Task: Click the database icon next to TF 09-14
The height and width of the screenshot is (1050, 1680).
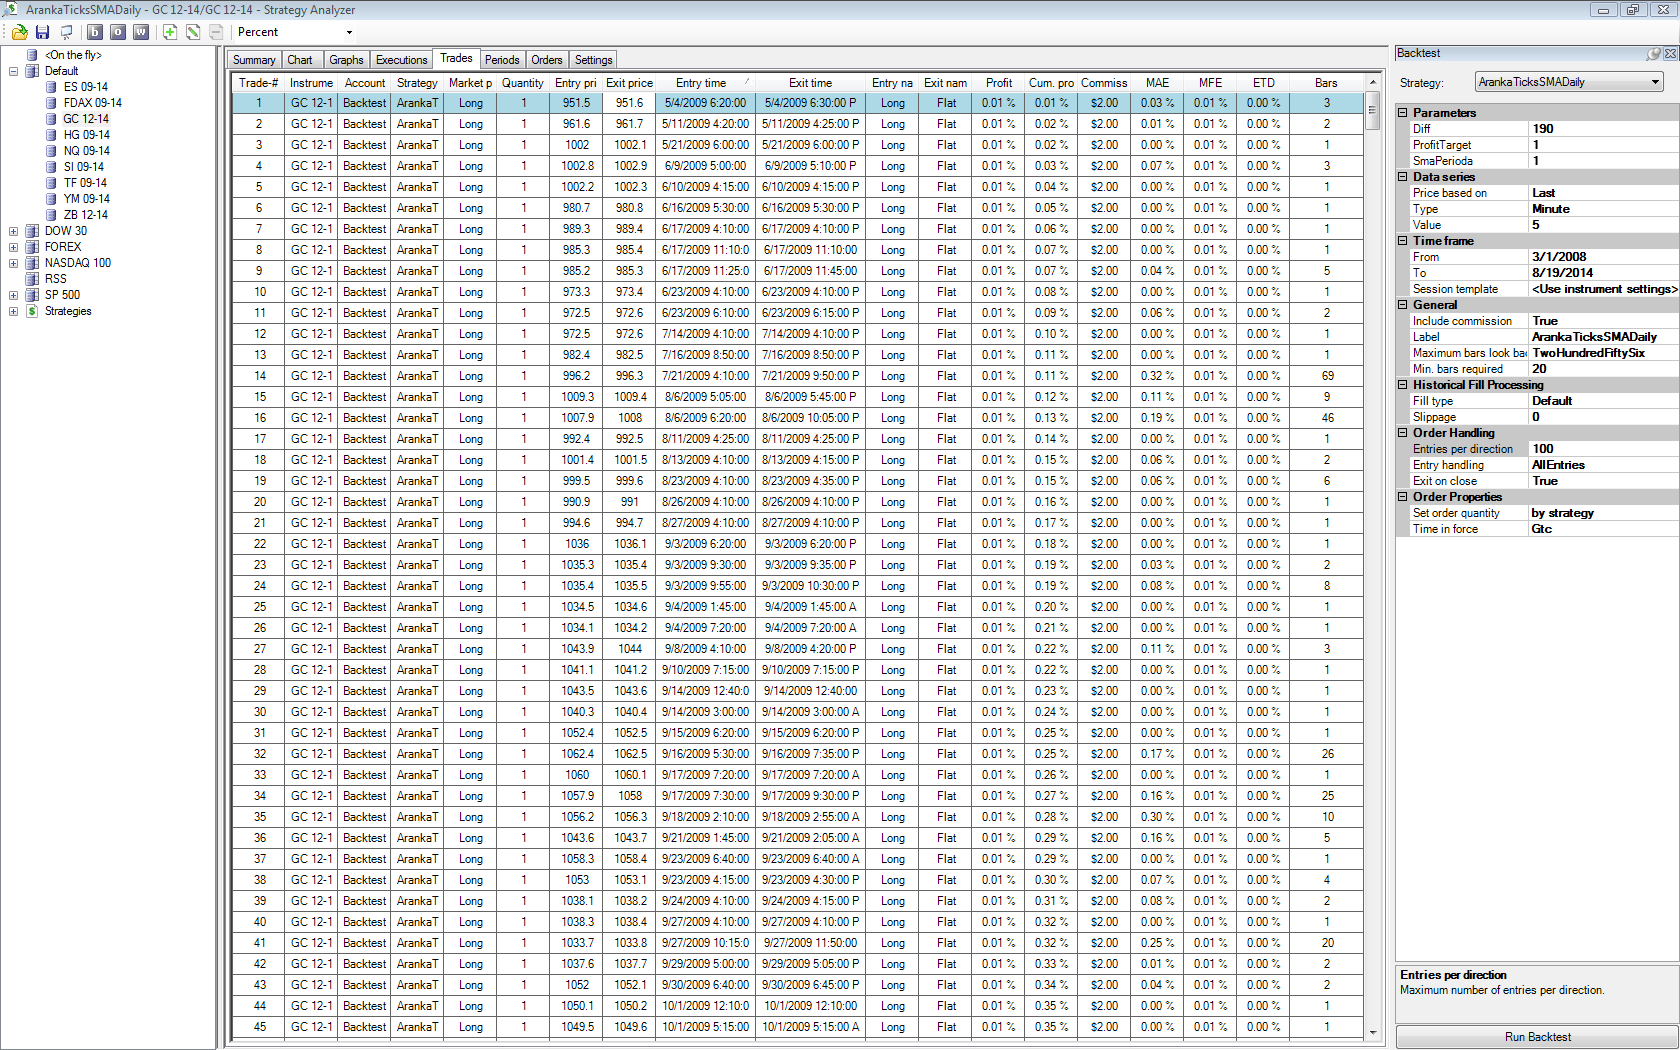Action: pyautogui.click(x=51, y=183)
